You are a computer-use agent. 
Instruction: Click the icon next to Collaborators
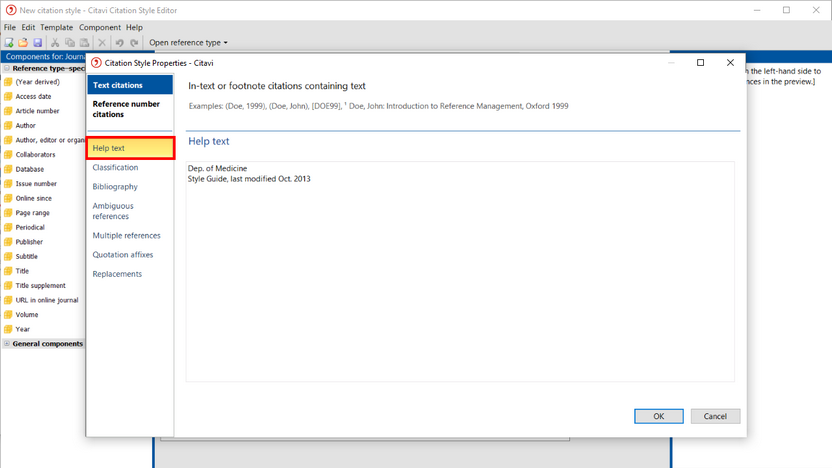pos(8,154)
